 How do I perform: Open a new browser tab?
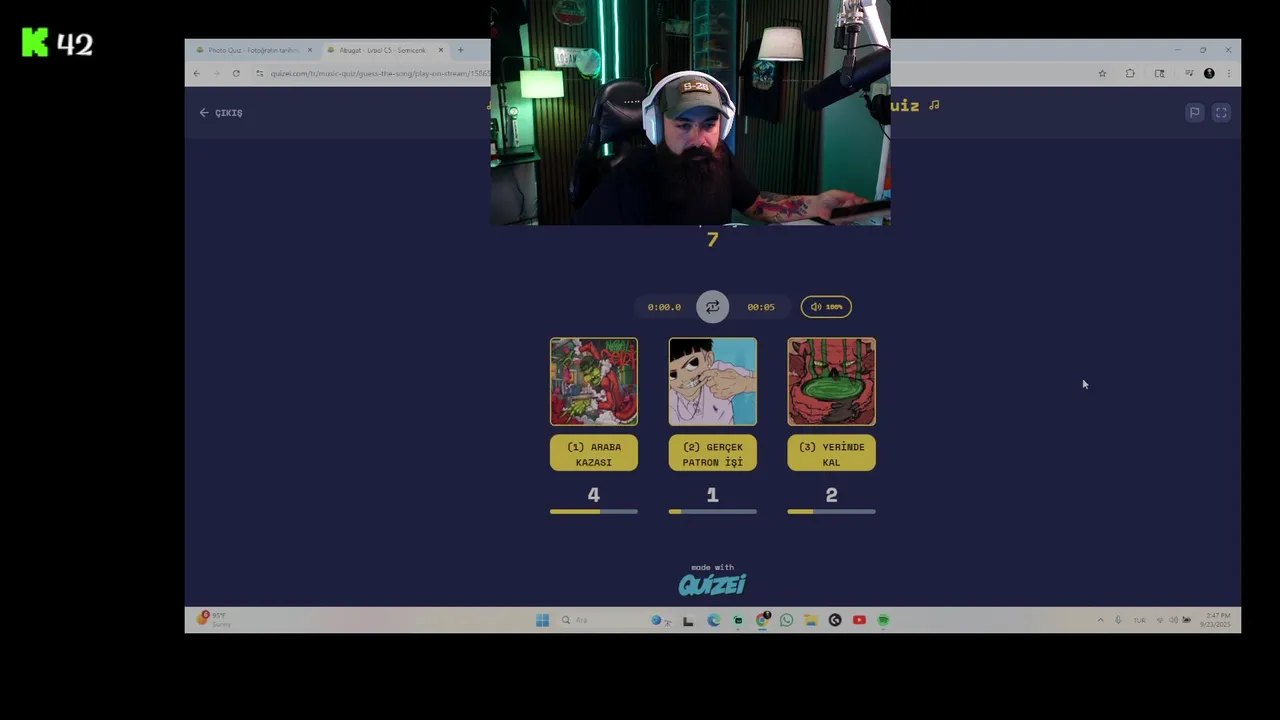coord(460,50)
